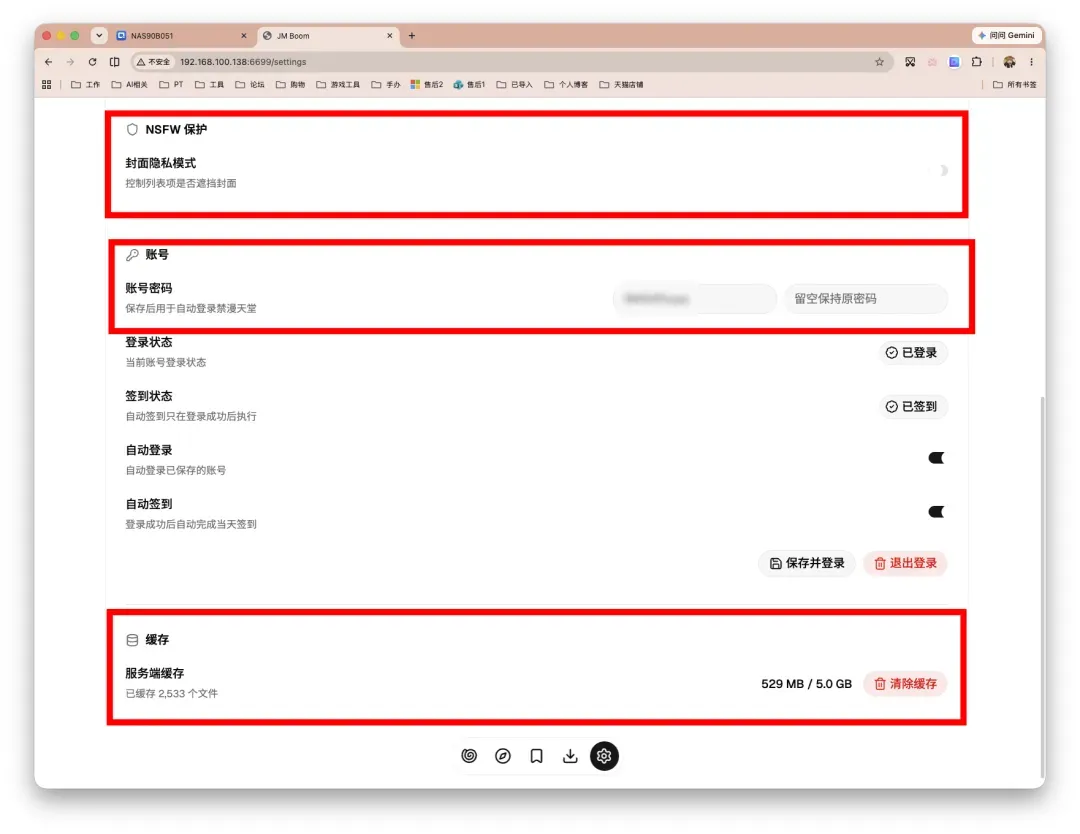Reload the page with the refresh icon
Image resolution: width=1080 pixels, height=834 pixels.
pos(92,62)
